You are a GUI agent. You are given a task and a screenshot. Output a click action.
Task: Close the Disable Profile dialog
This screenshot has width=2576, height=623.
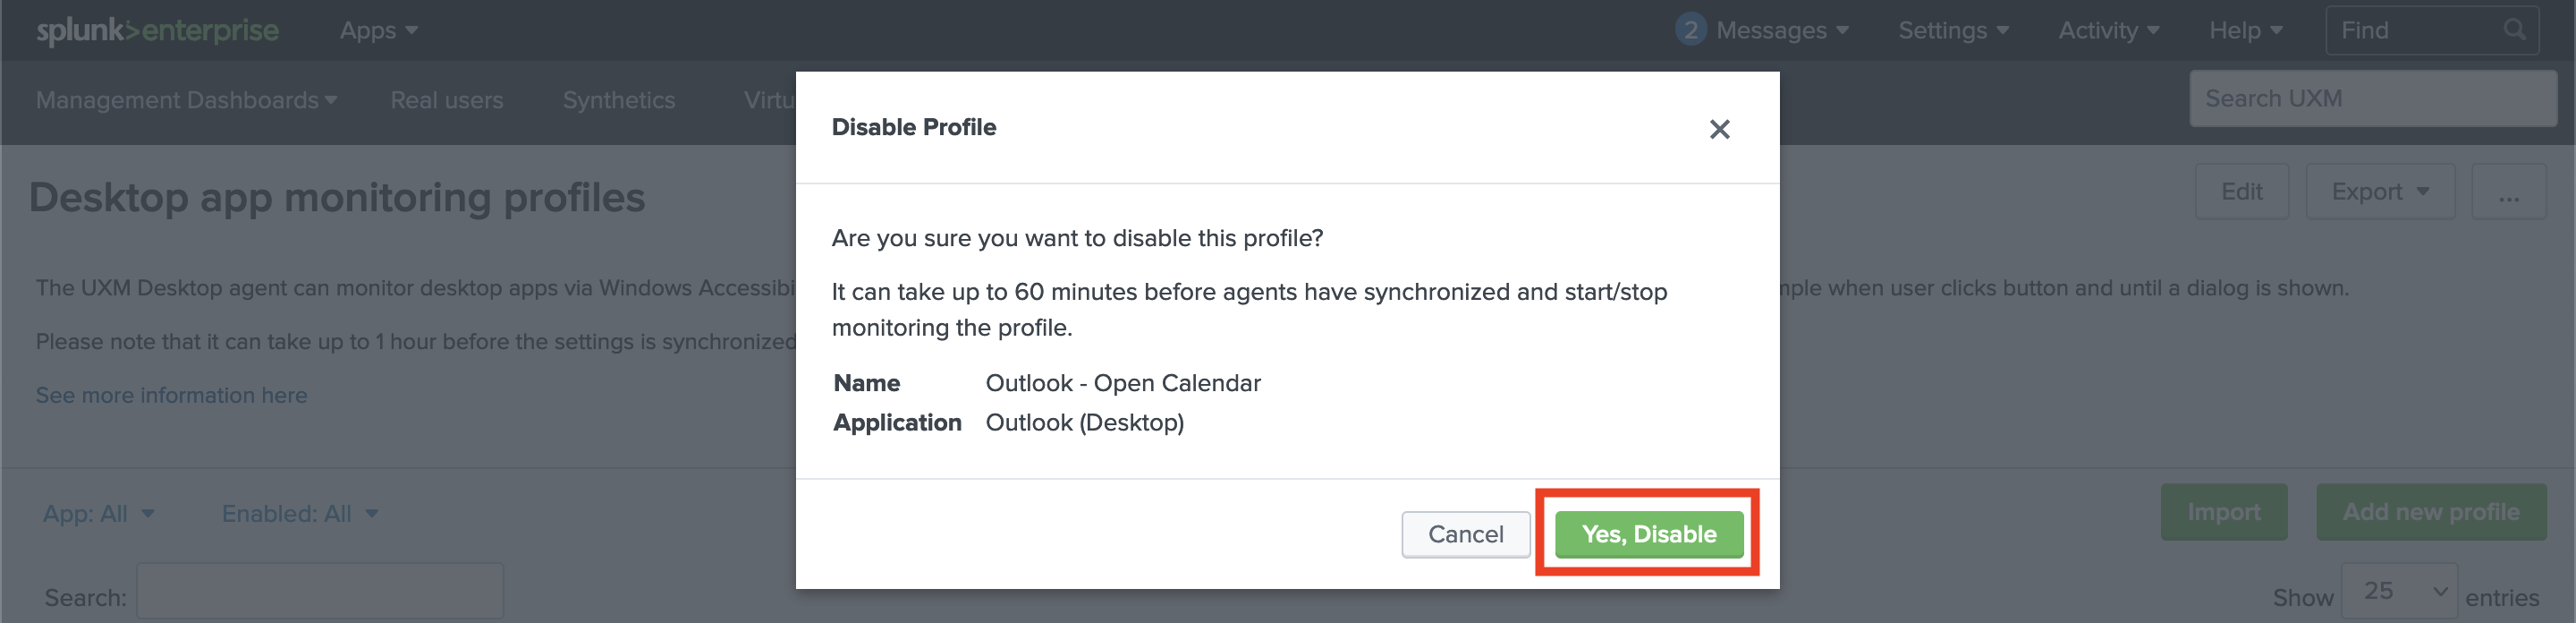click(1719, 129)
